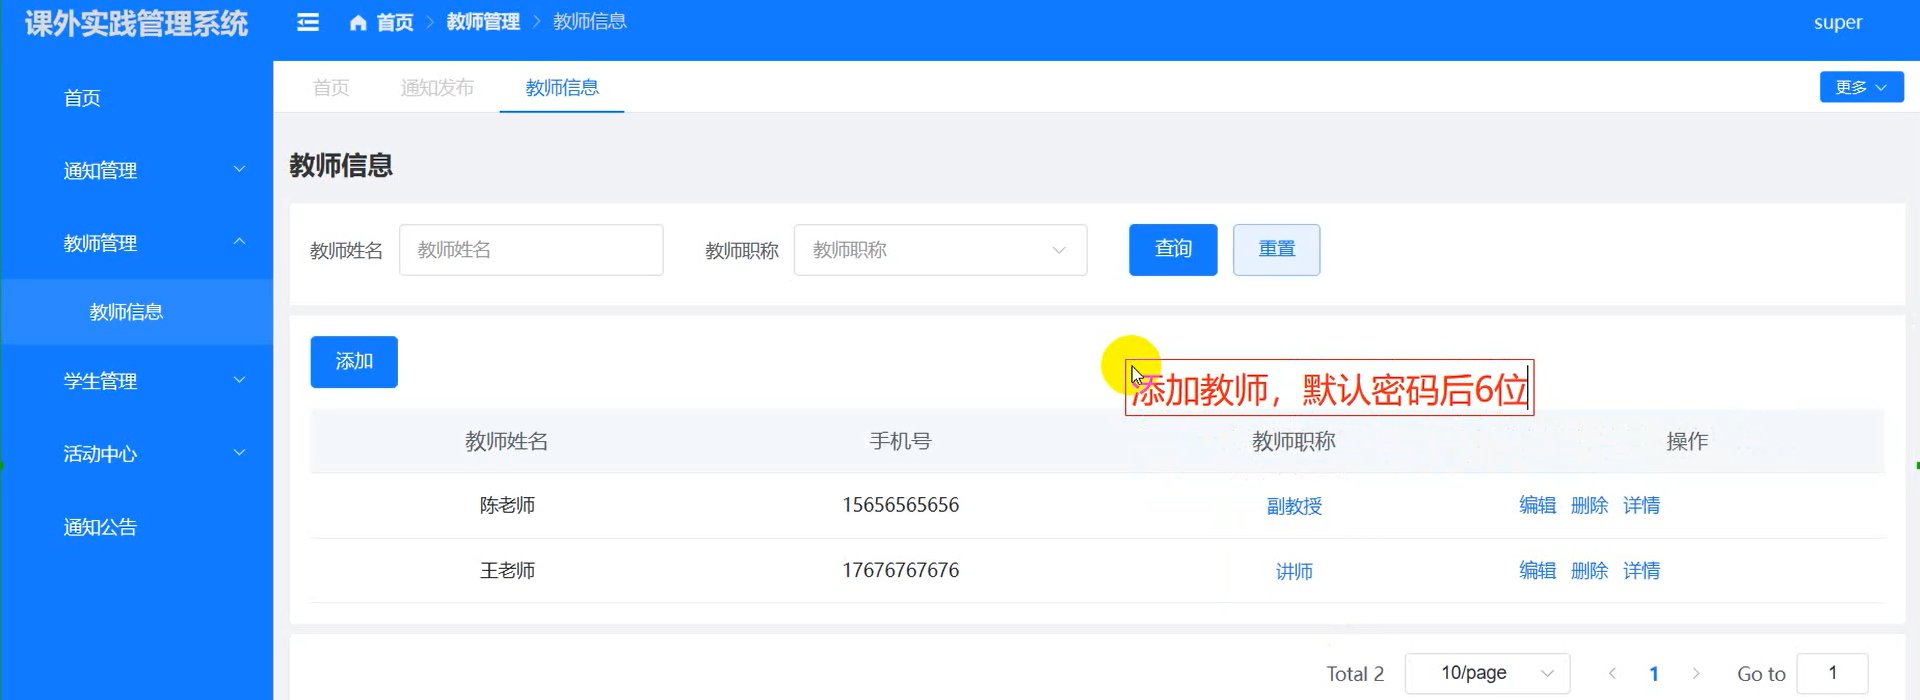The width and height of the screenshot is (1920, 700).
Task: Click the sidebar collapse hamburger icon
Action: click(x=308, y=22)
